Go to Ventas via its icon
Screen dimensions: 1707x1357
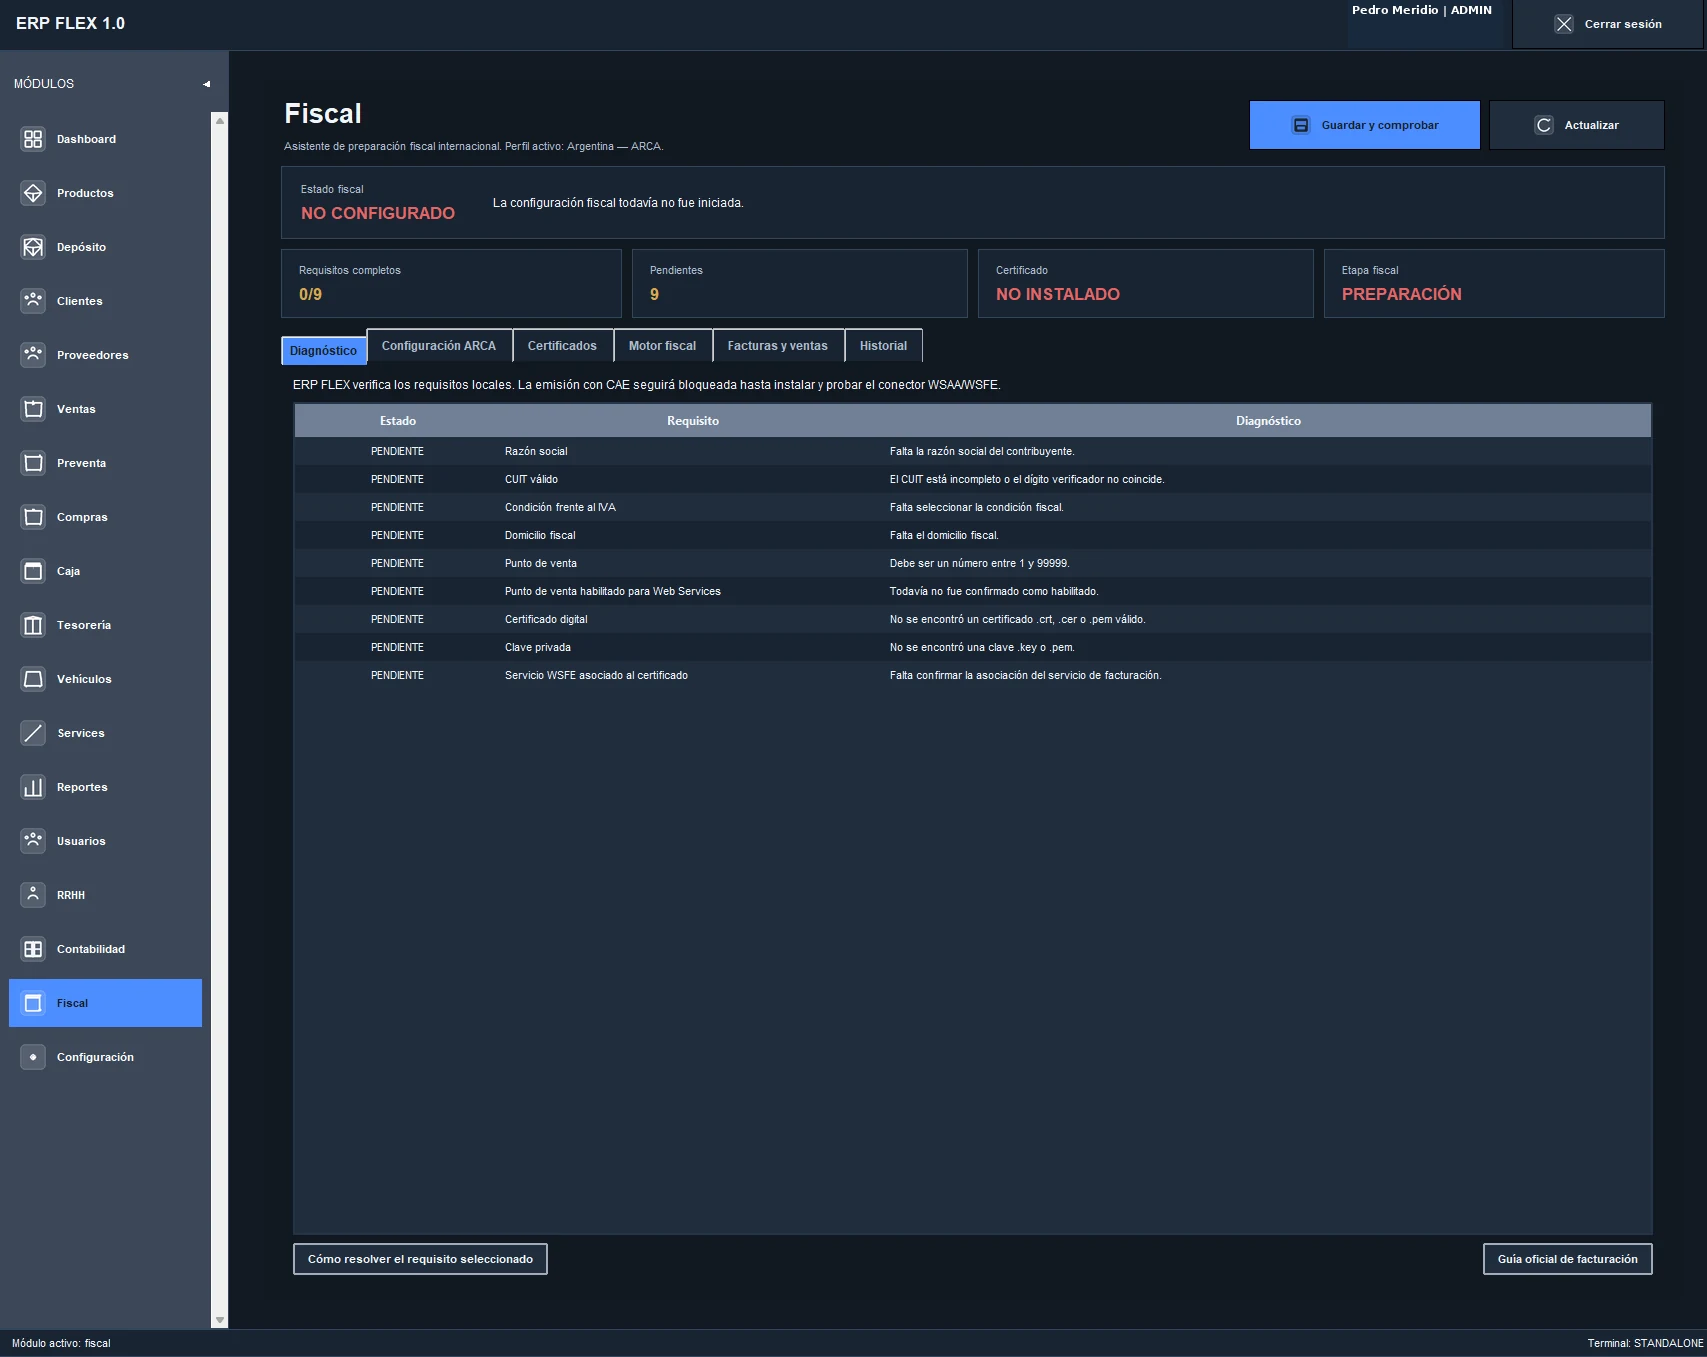tap(33, 409)
